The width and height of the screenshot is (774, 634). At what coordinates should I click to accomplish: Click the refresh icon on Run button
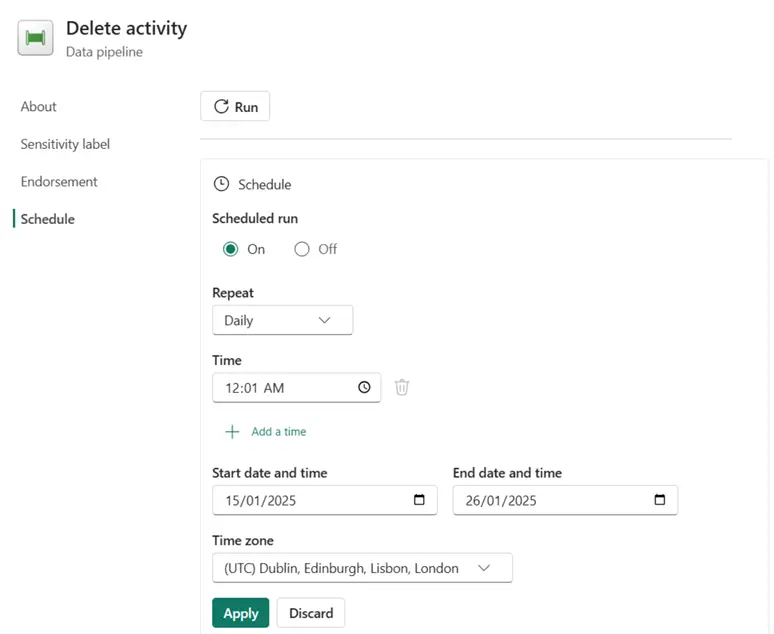[x=221, y=106]
